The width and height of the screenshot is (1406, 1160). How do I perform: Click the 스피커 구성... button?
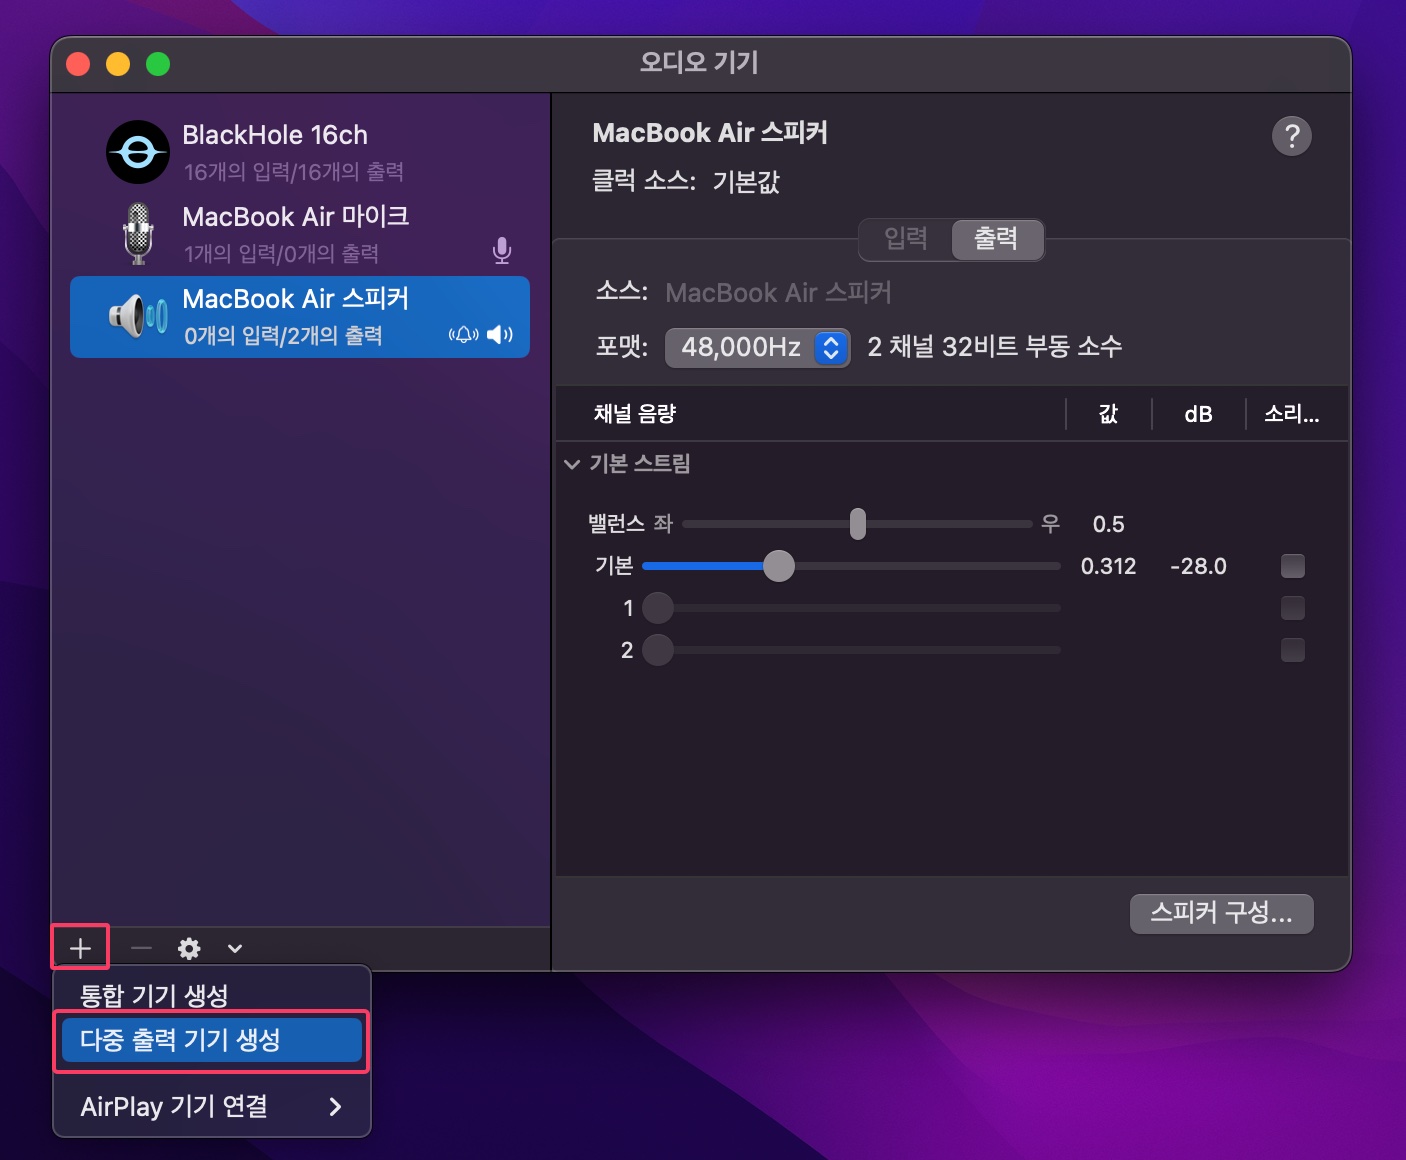1222,913
